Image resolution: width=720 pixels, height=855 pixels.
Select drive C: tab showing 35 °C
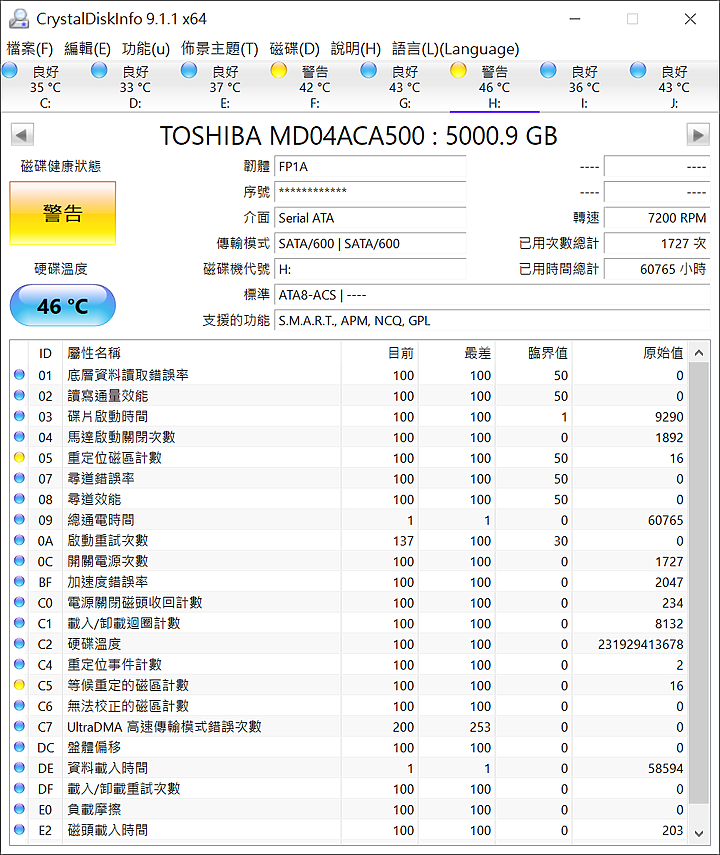click(x=46, y=87)
